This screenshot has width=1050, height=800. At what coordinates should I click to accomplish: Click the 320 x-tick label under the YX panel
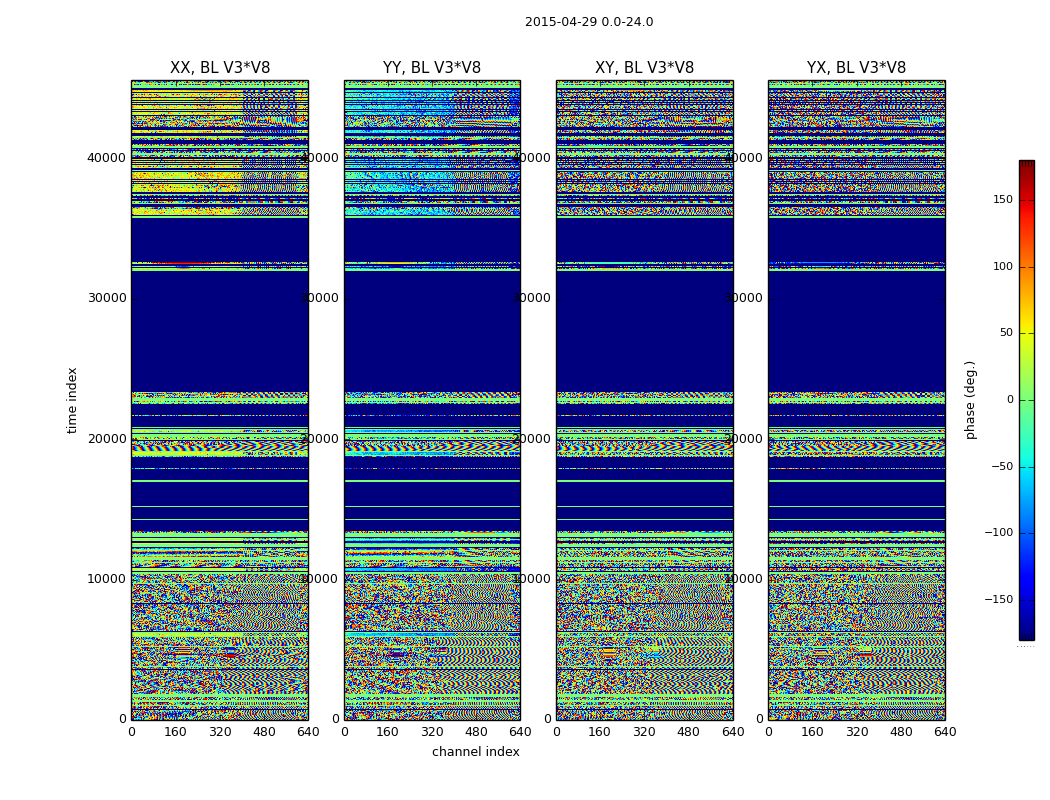click(857, 732)
